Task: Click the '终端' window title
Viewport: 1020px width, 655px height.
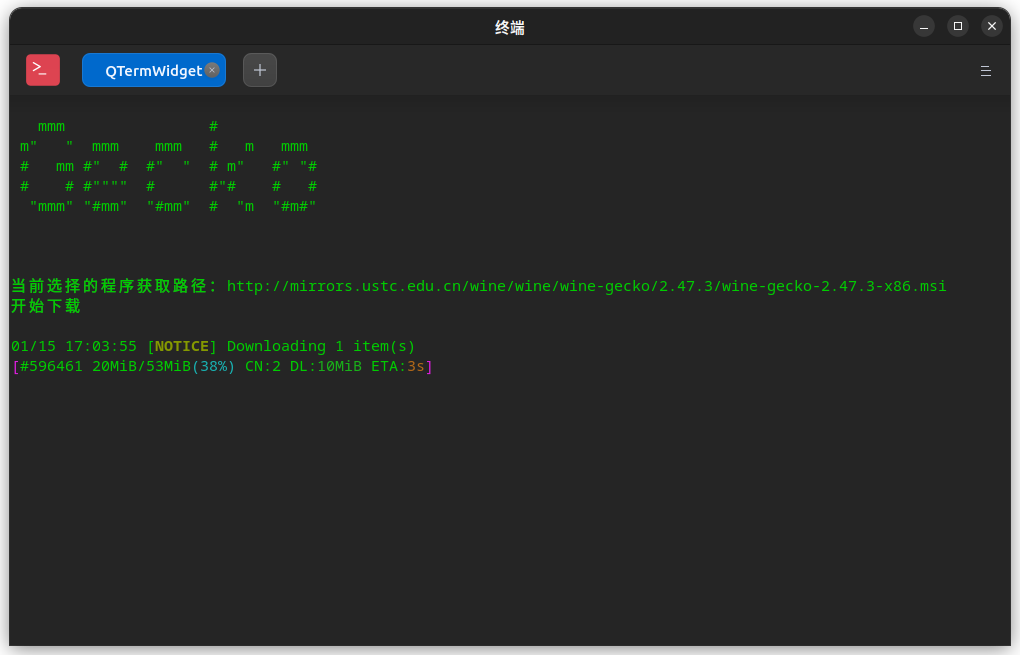Action: coord(509,27)
